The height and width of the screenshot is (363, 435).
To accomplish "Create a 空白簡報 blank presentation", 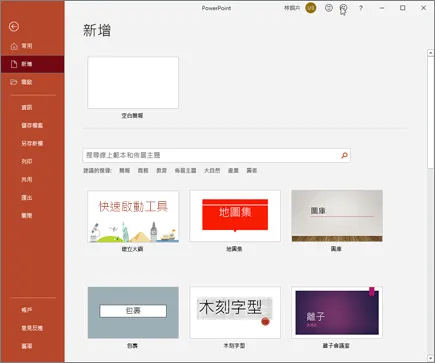I will (133, 82).
